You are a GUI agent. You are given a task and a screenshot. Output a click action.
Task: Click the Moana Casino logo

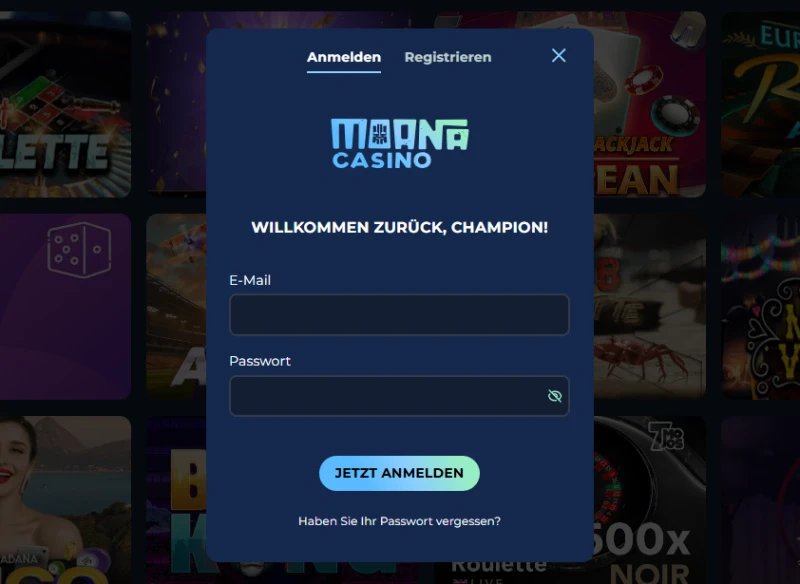click(x=399, y=143)
